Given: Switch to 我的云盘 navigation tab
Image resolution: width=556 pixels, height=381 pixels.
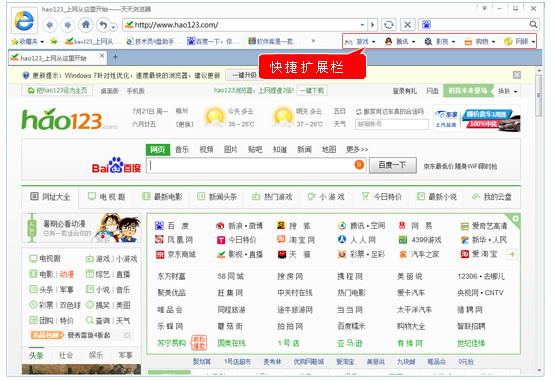Looking at the screenshot, I should [x=491, y=197].
